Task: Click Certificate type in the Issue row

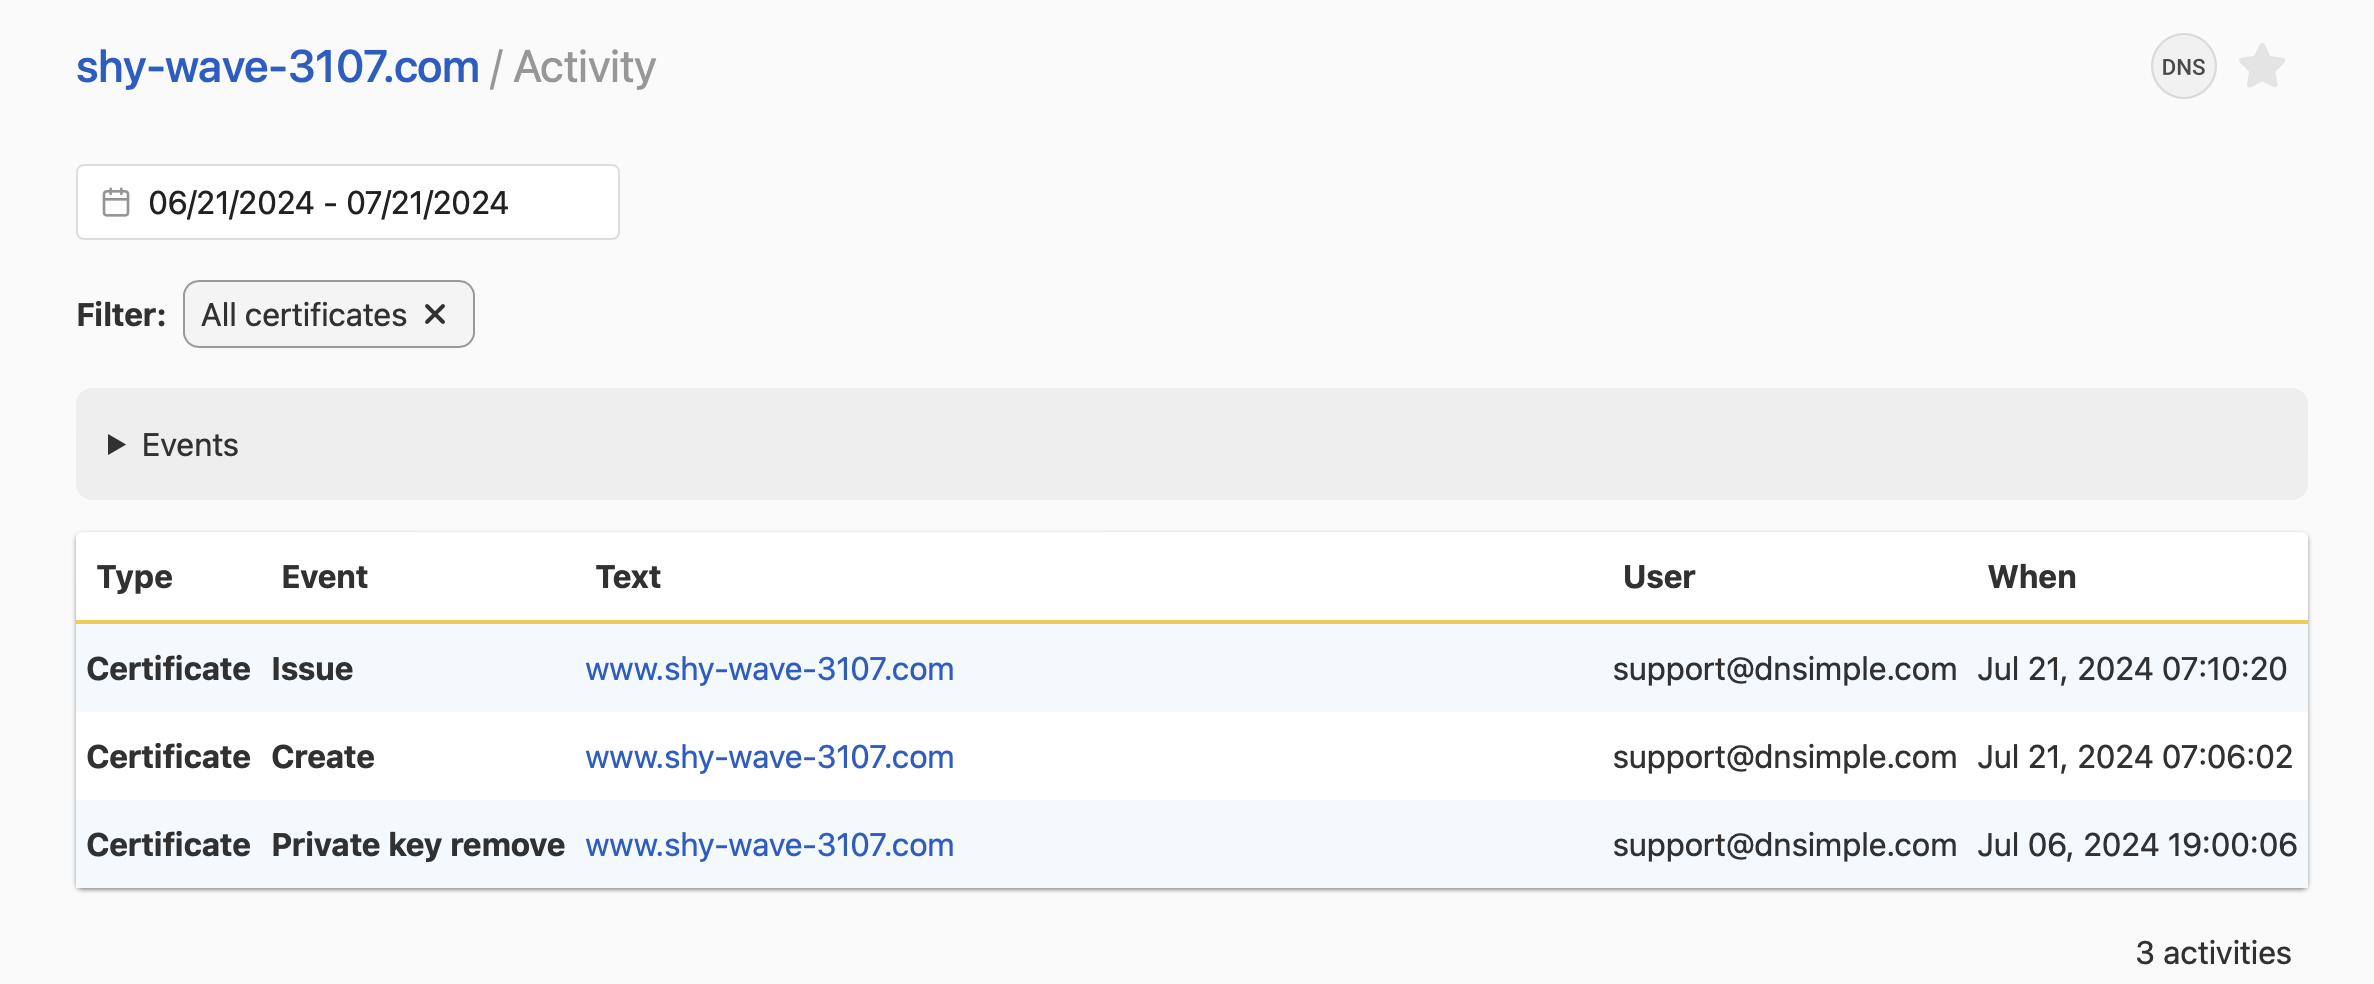Action: pos(168,669)
